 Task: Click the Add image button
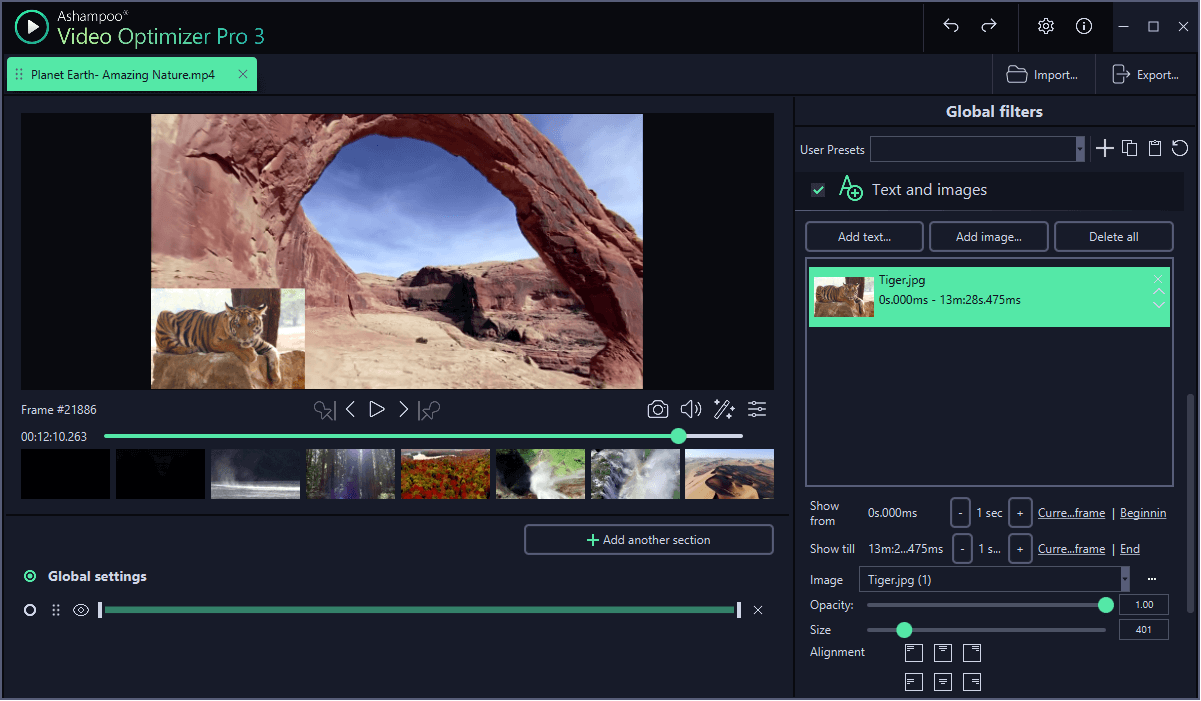click(x=988, y=236)
